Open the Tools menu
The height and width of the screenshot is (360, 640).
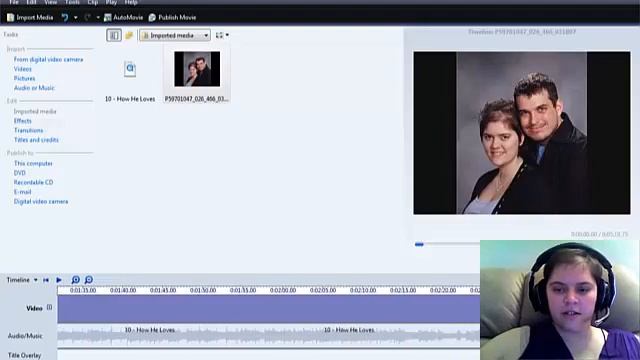point(72,2)
